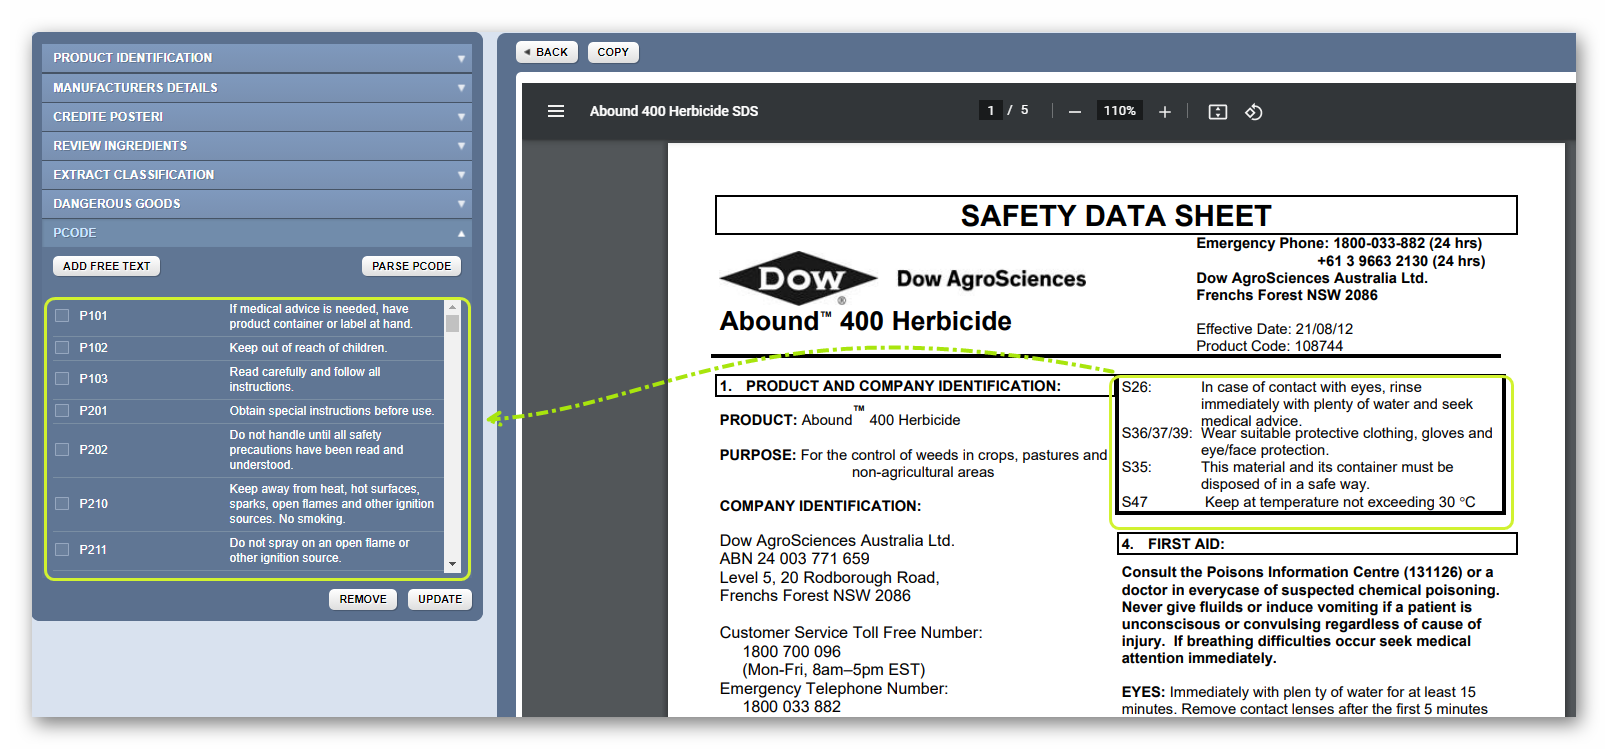The height and width of the screenshot is (749, 1608).
Task: Tick the P101 checkbox
Action: pos(62,316)
